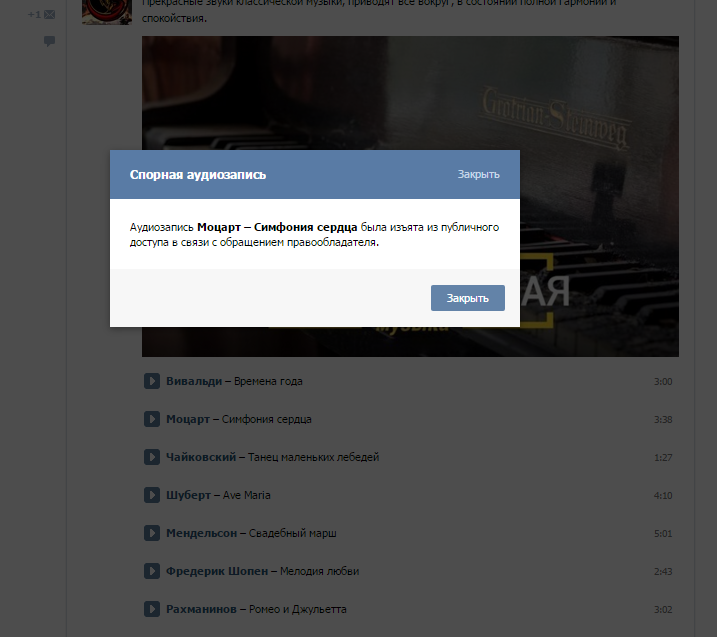Play Чайковский – Танец маленьких лебедей track
The width and height of the screenshot is (717, 637).
152,457
